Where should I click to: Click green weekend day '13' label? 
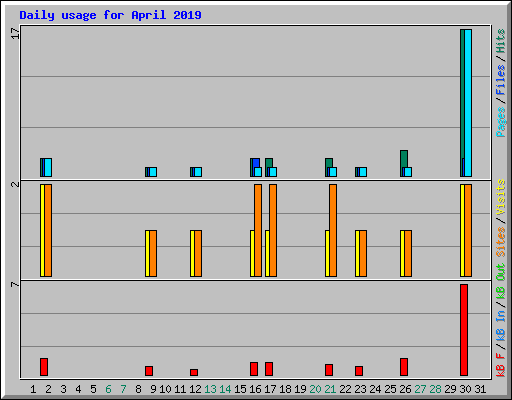[x=210, y=389]
